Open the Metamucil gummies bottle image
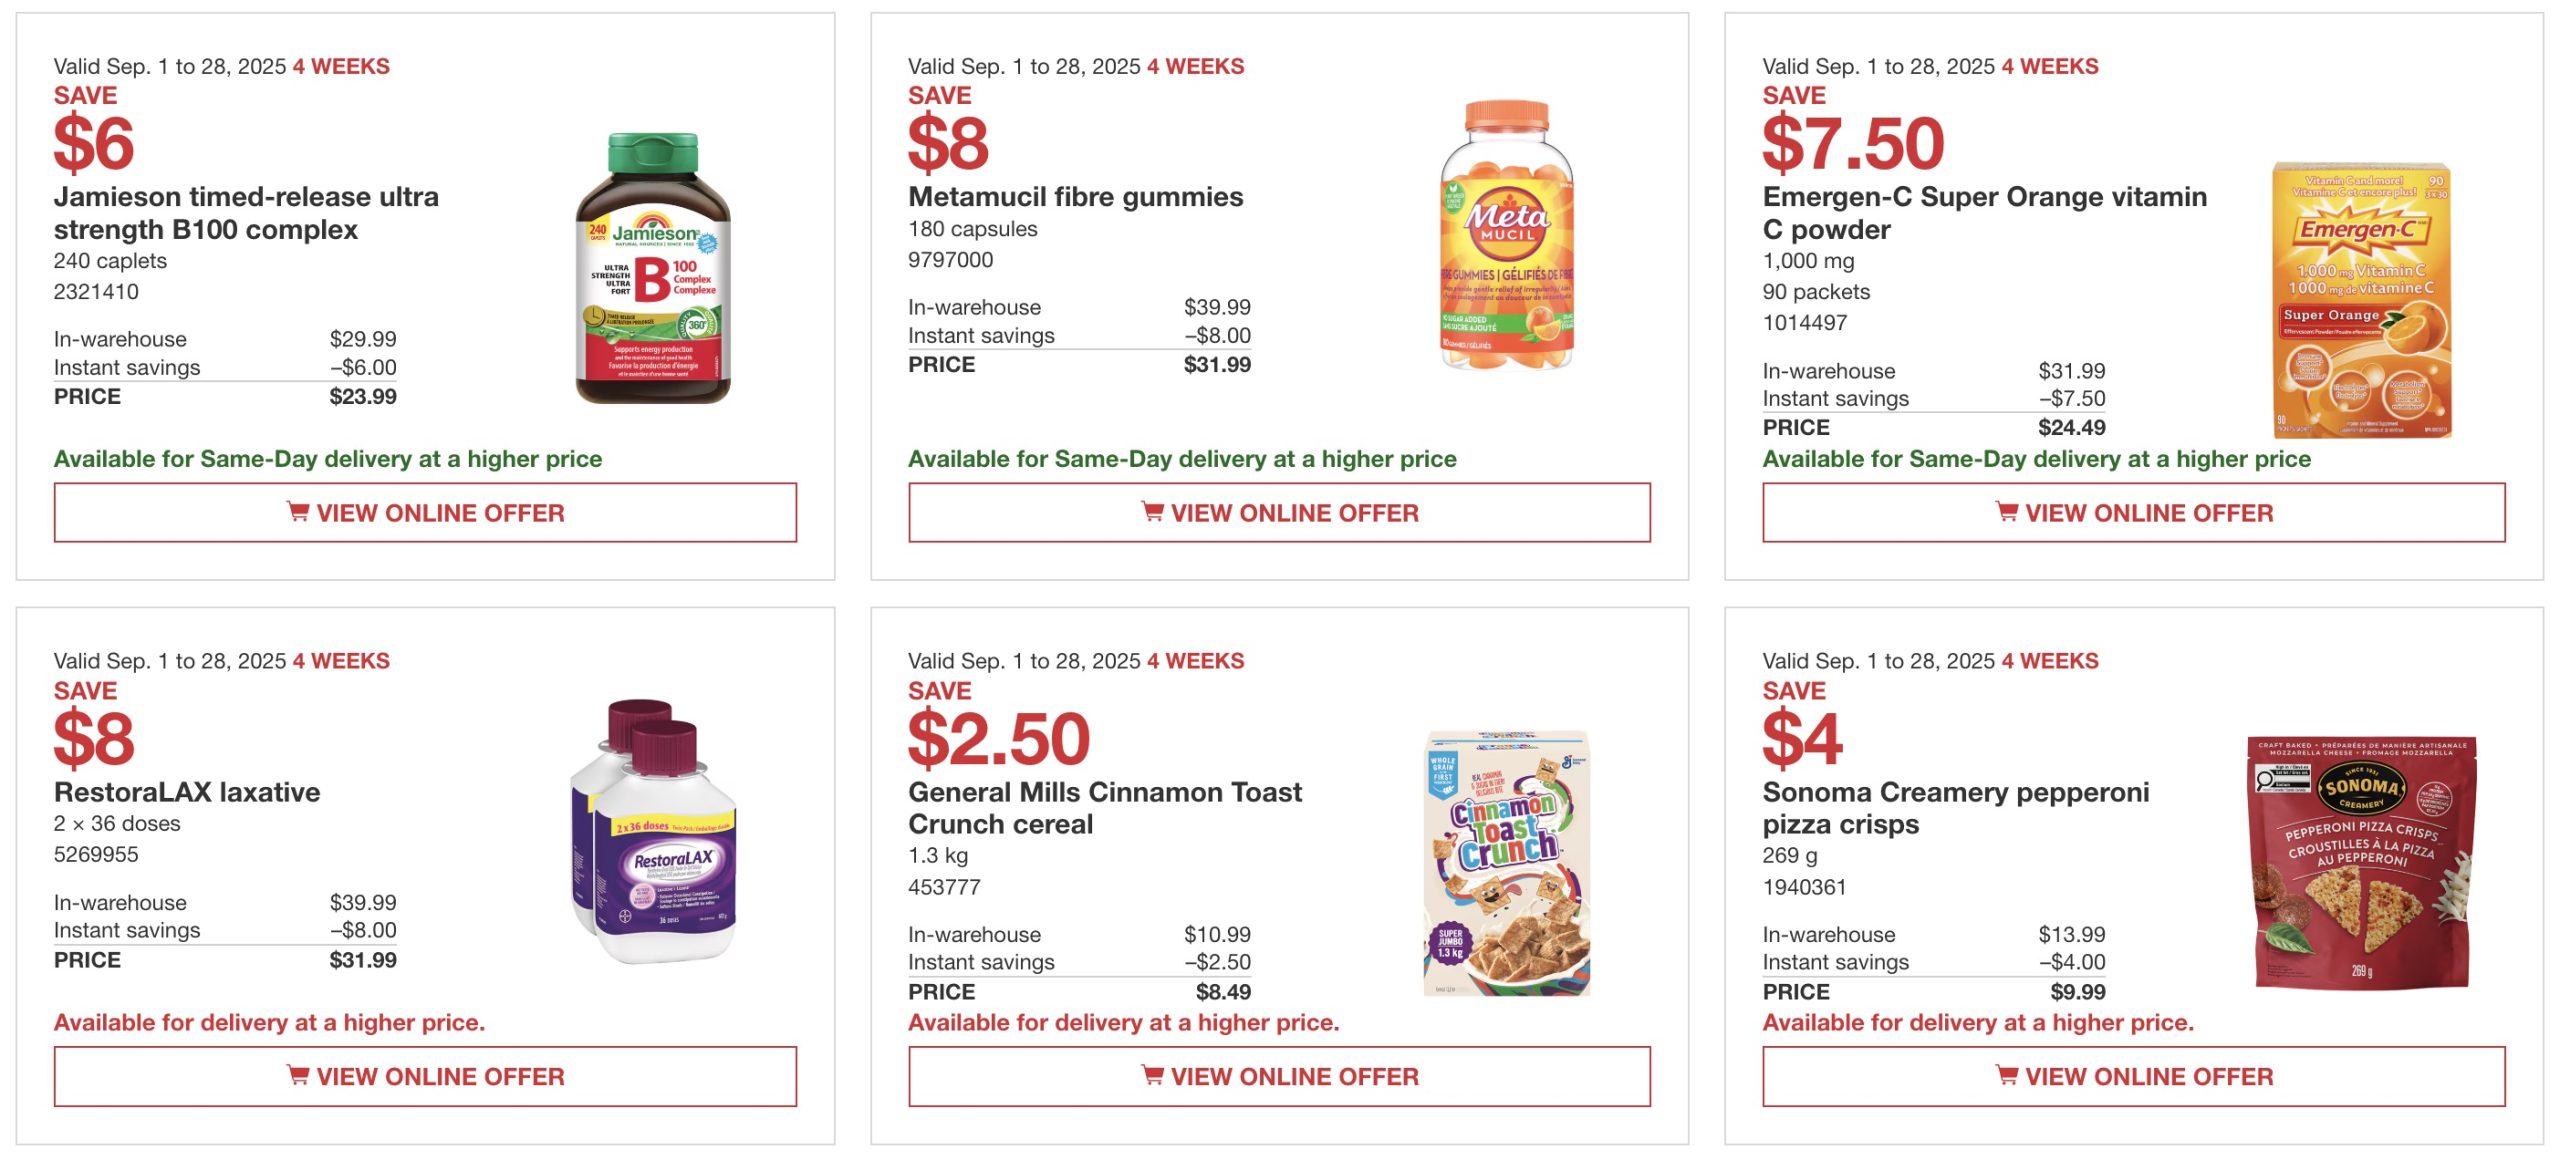2560x1160 pixels. click(x=1507, y=235)
